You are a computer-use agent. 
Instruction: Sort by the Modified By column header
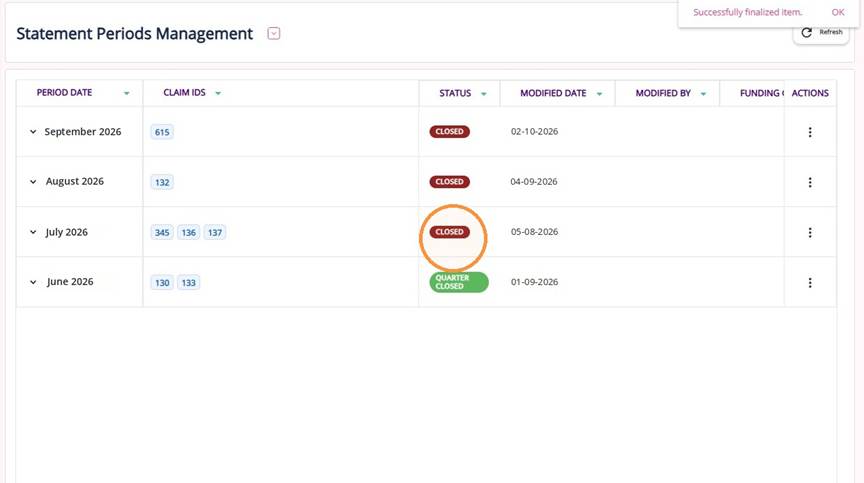click(663, 93)
